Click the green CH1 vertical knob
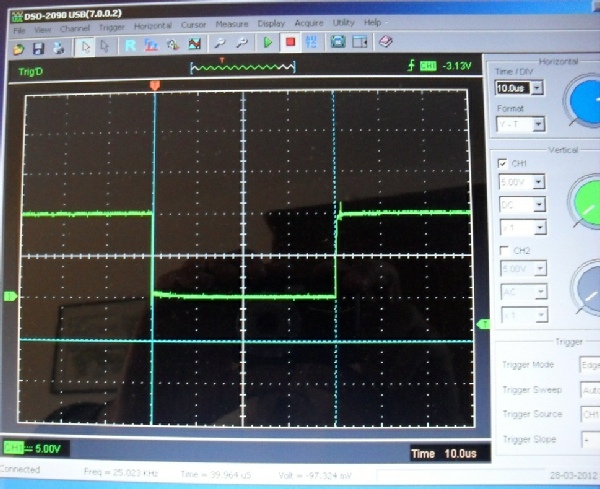The height and width of the screenshot is (489, 600). tap(585, 203)
